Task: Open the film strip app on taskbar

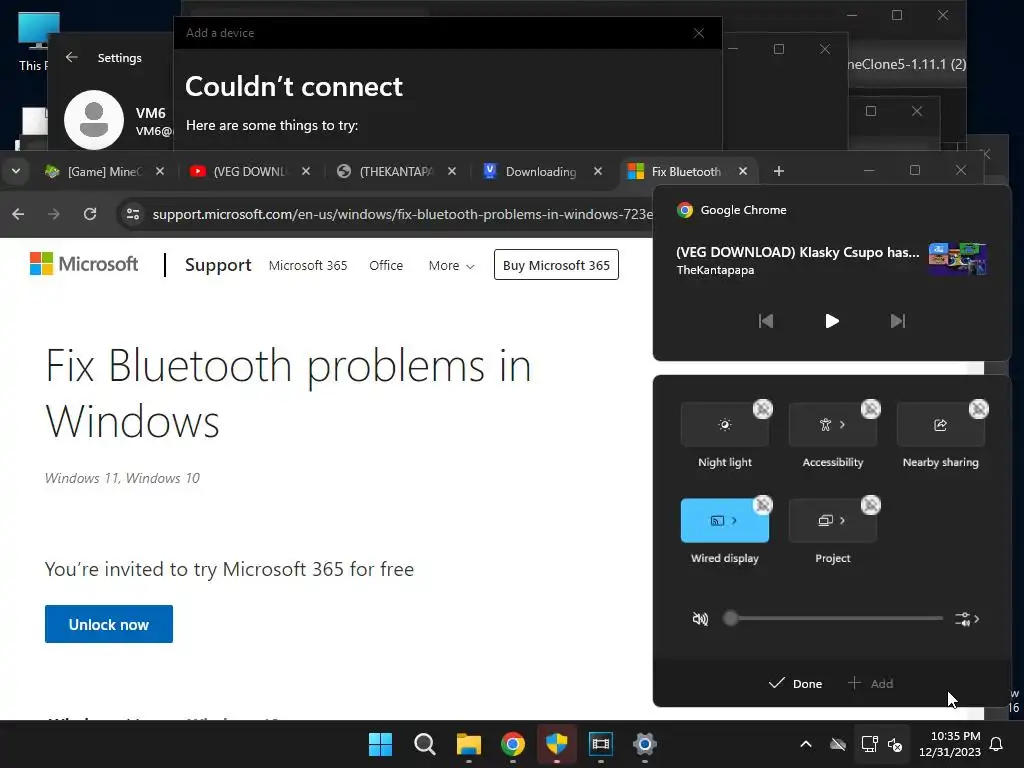Action: [x=601, y=744]
